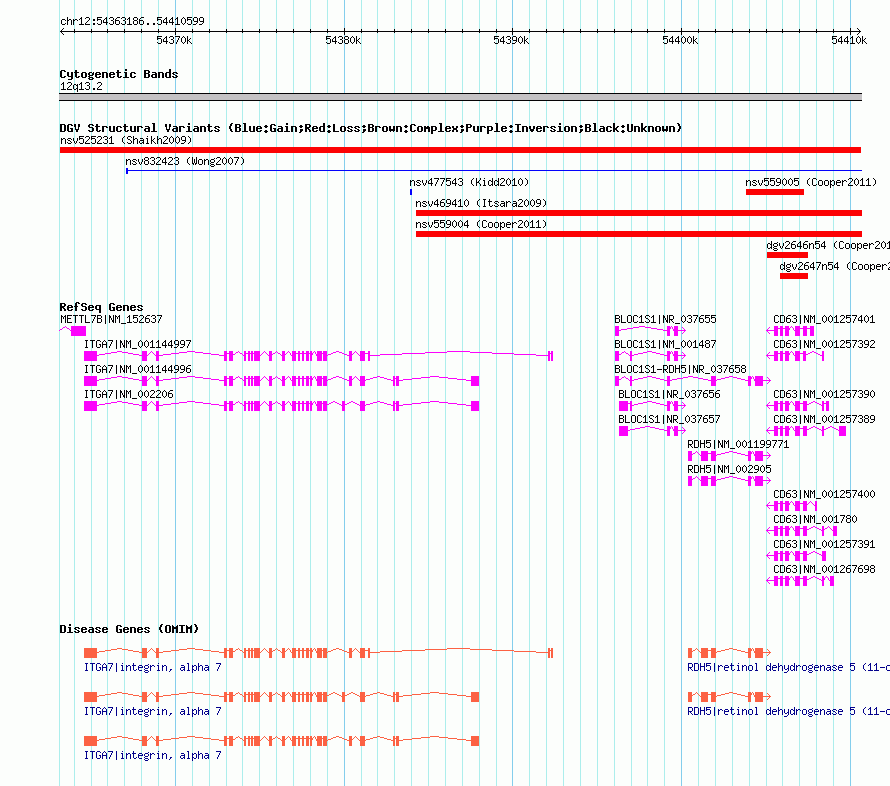Image resolution: width=890 pixels, height=786 pixels.
Task: Select RDH5 NM_001199771 gene glyph
Action: tap(729, 456)
